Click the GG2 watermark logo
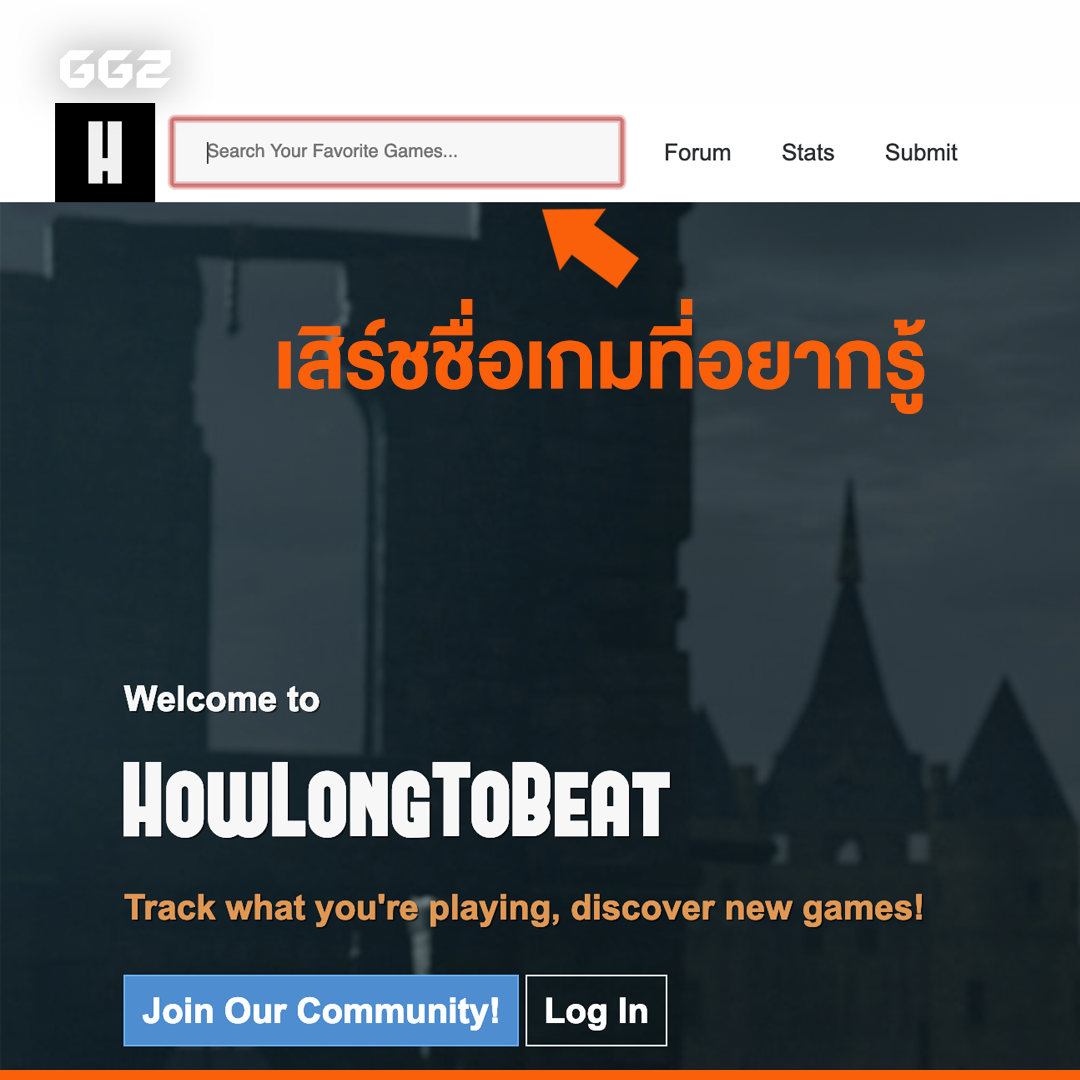Viewport: 1080px width, 1080px height. pyautogui.click(x=115, y=69)
